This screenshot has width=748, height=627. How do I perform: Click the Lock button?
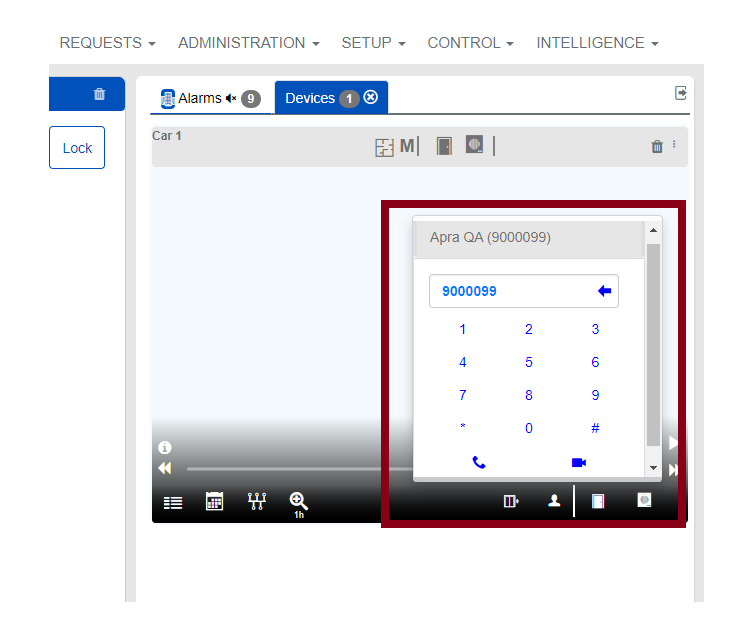coord(77,148)
